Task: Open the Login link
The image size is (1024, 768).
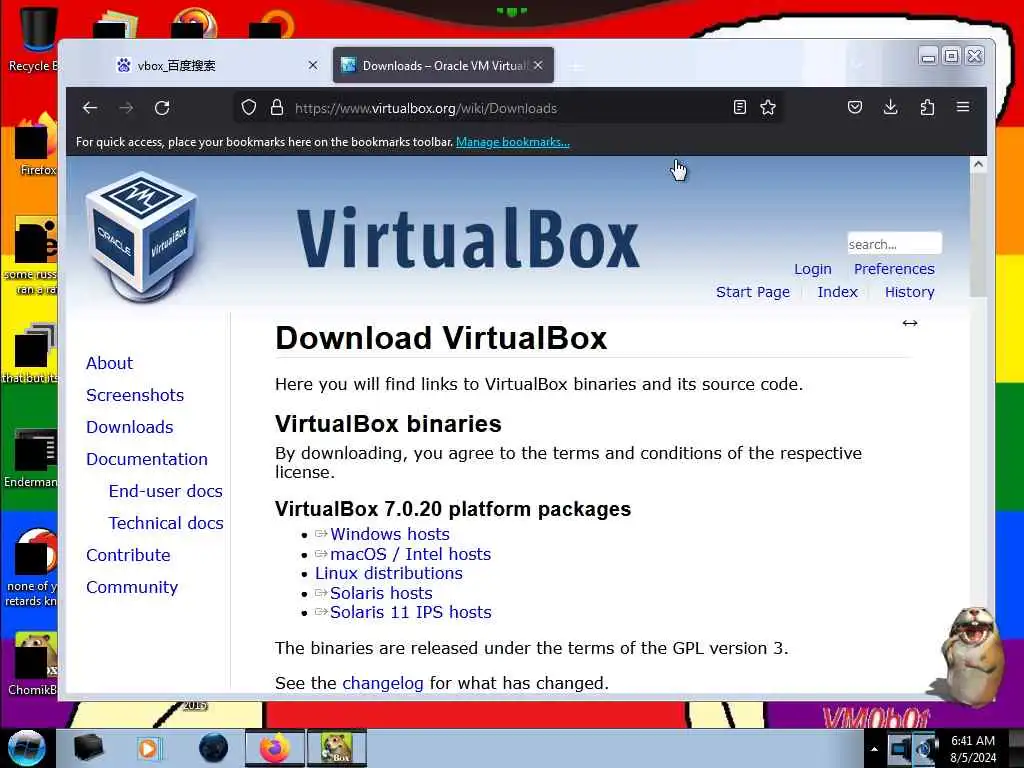Action: [812, 269]
